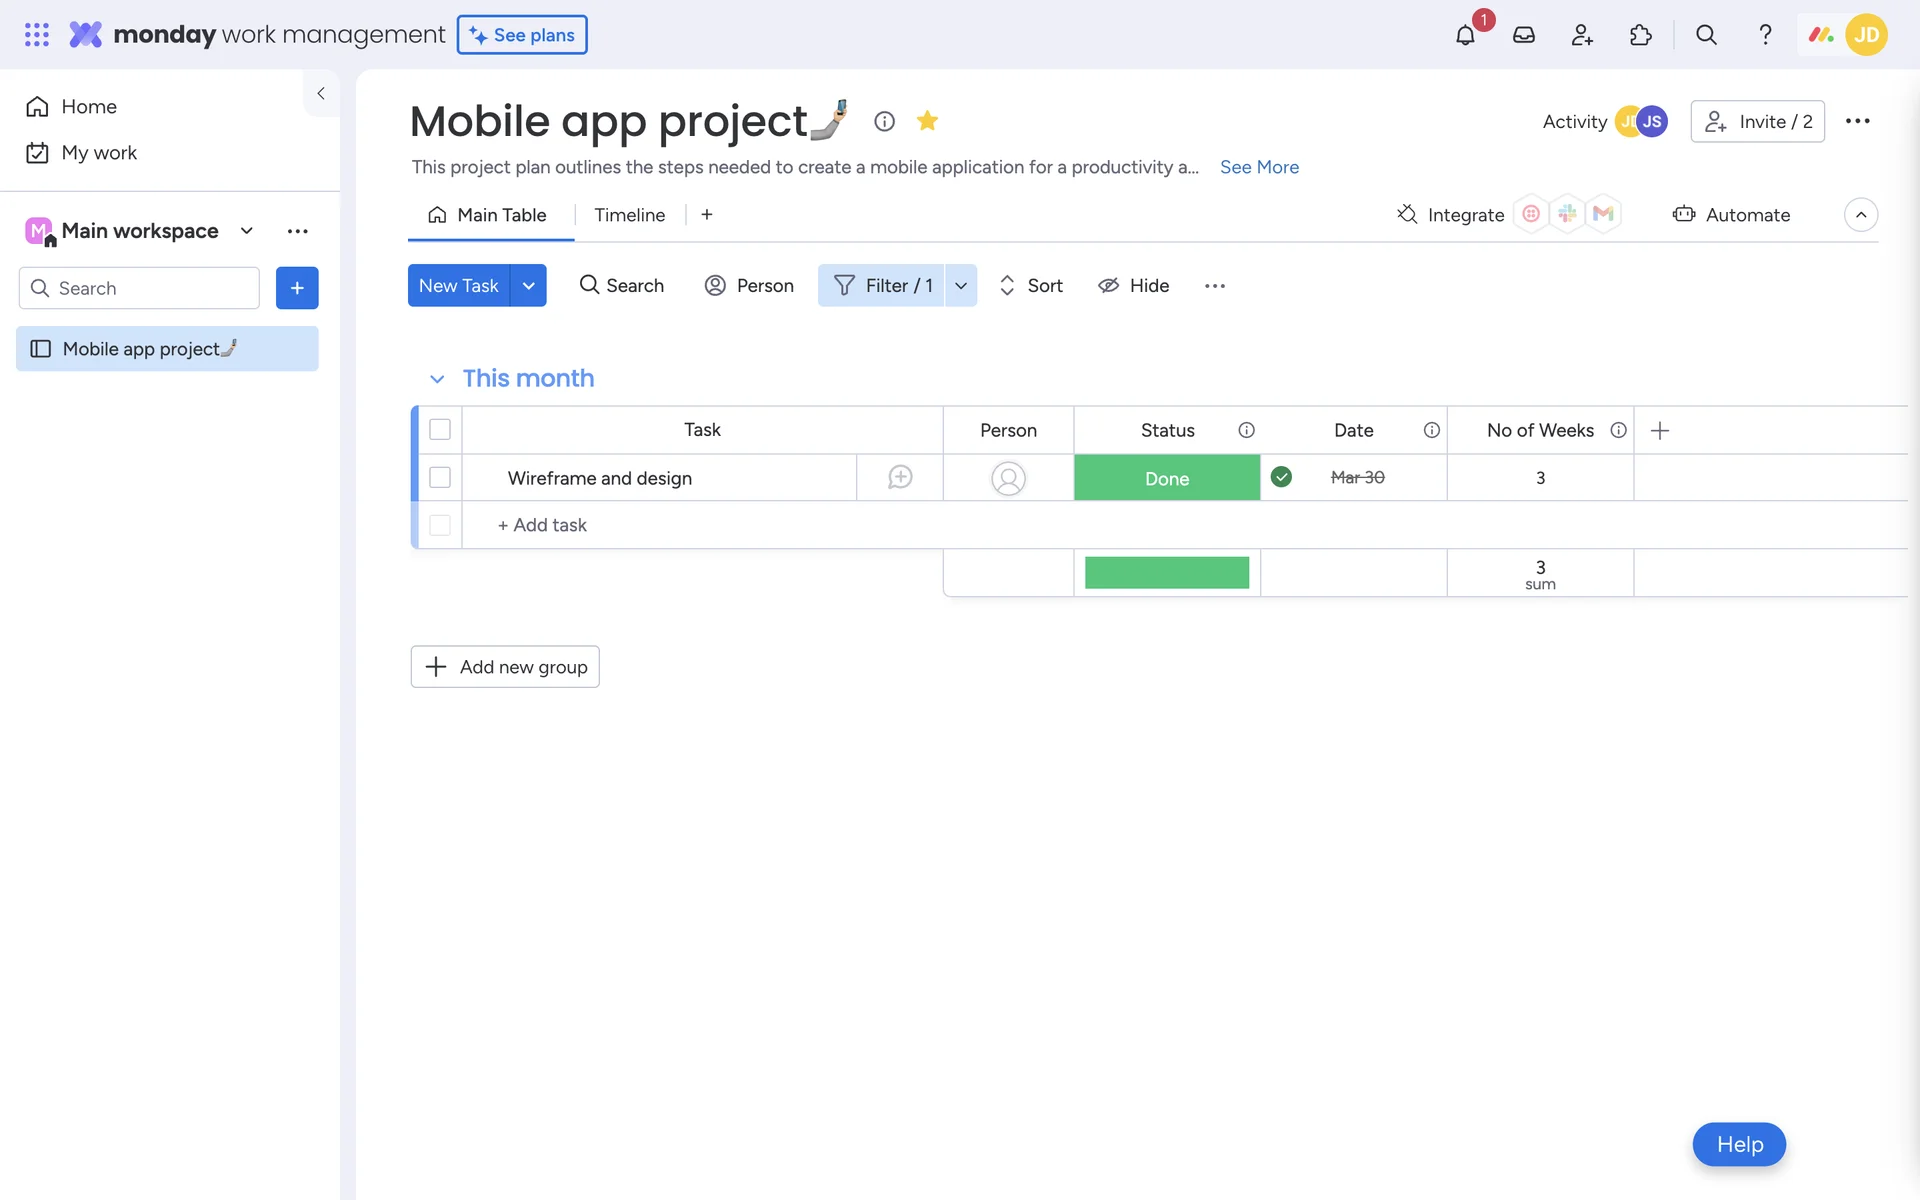Expand the Filter options dropdown arrow
This screenshot has width=1920, height=1200.
[x=961, y=286]
